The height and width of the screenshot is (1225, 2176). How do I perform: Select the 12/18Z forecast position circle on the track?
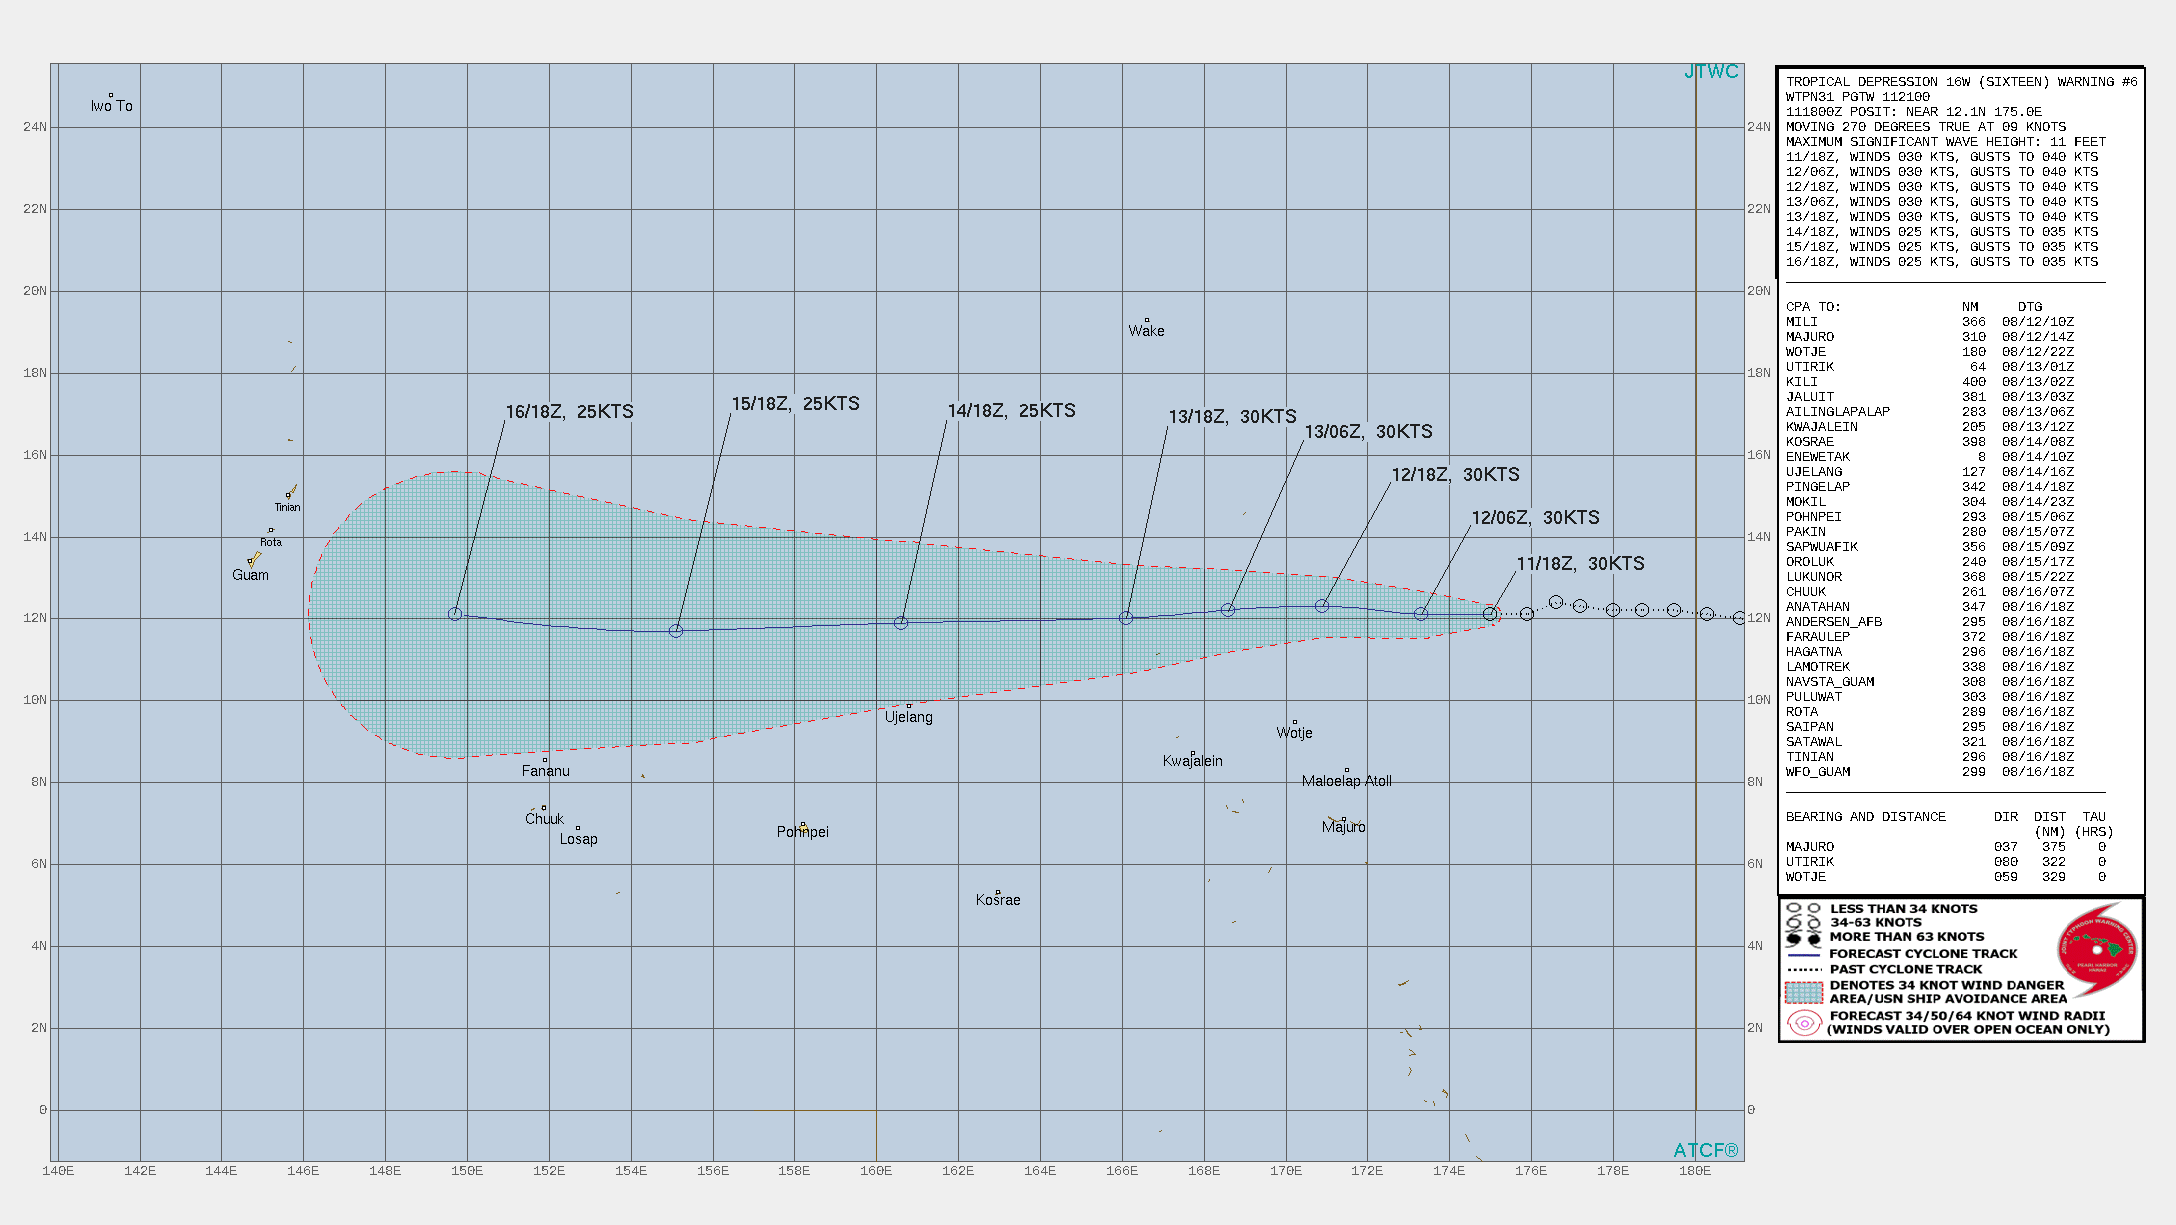pos(1322,606)
